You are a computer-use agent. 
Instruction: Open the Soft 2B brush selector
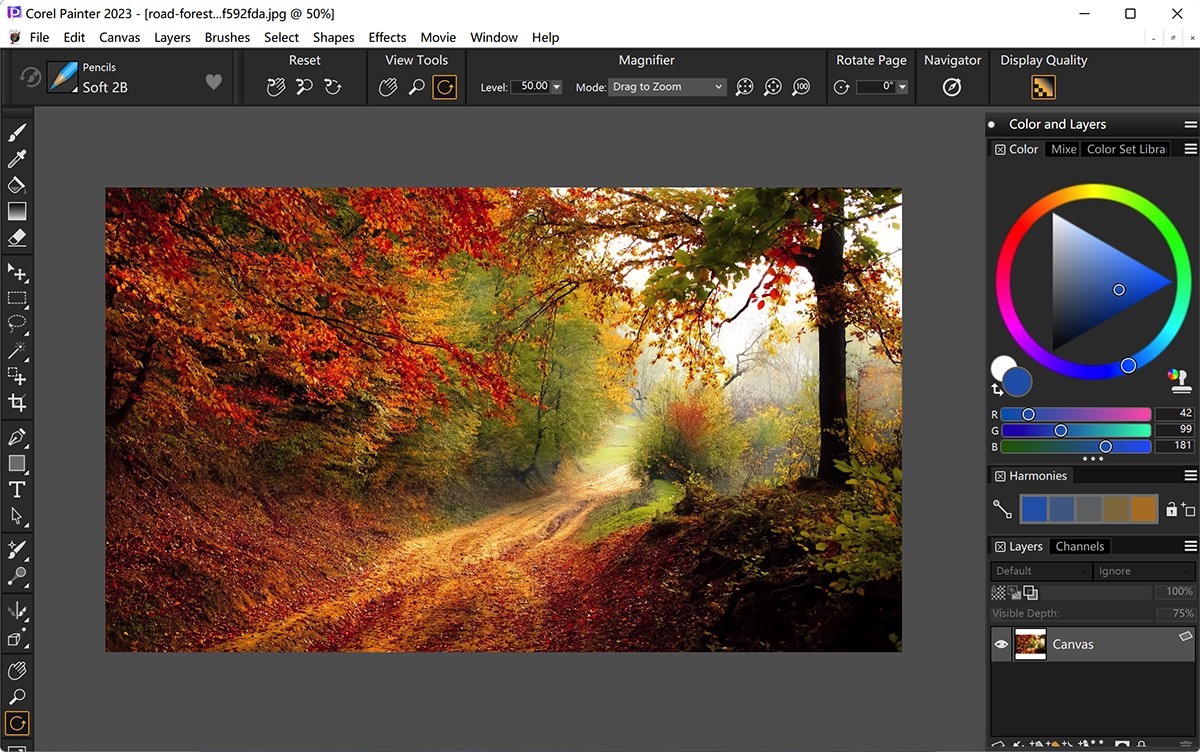pyautogui.click(x=62, y=78)
